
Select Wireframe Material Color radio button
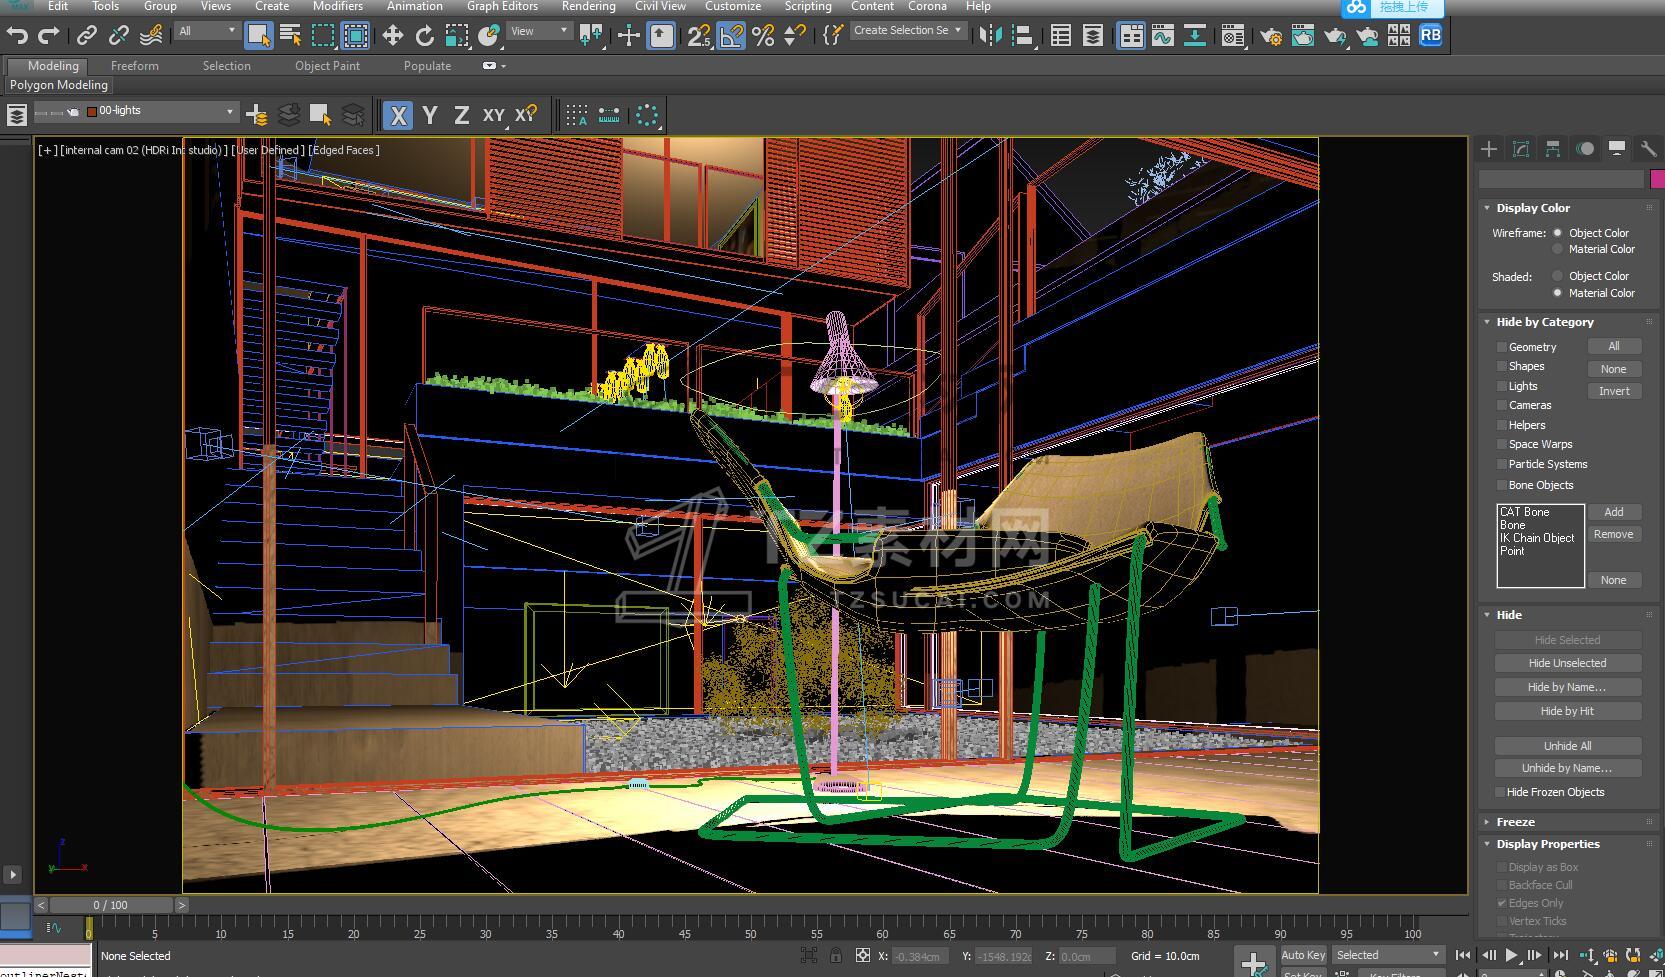click(1557, 249)
